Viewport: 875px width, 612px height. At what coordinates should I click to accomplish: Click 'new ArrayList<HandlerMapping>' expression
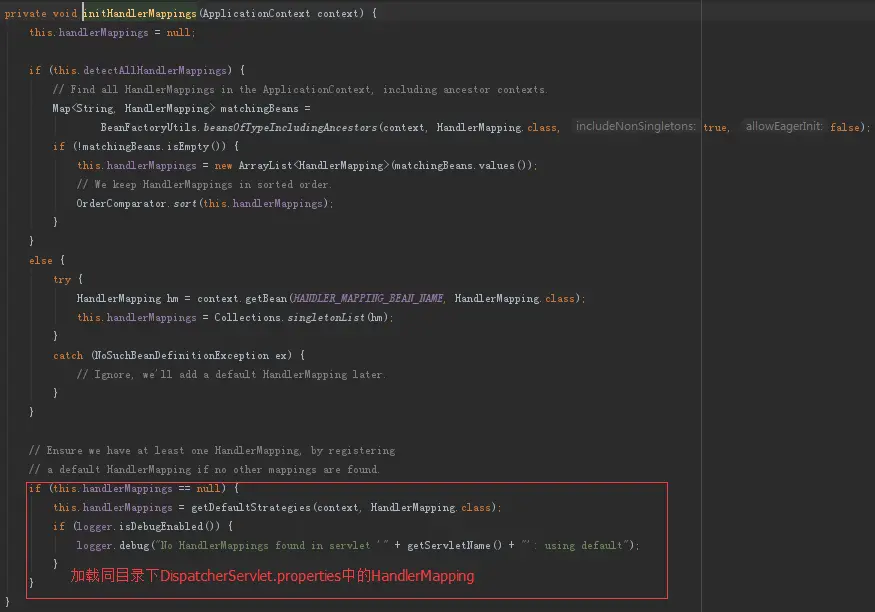[x=301, y=165]
